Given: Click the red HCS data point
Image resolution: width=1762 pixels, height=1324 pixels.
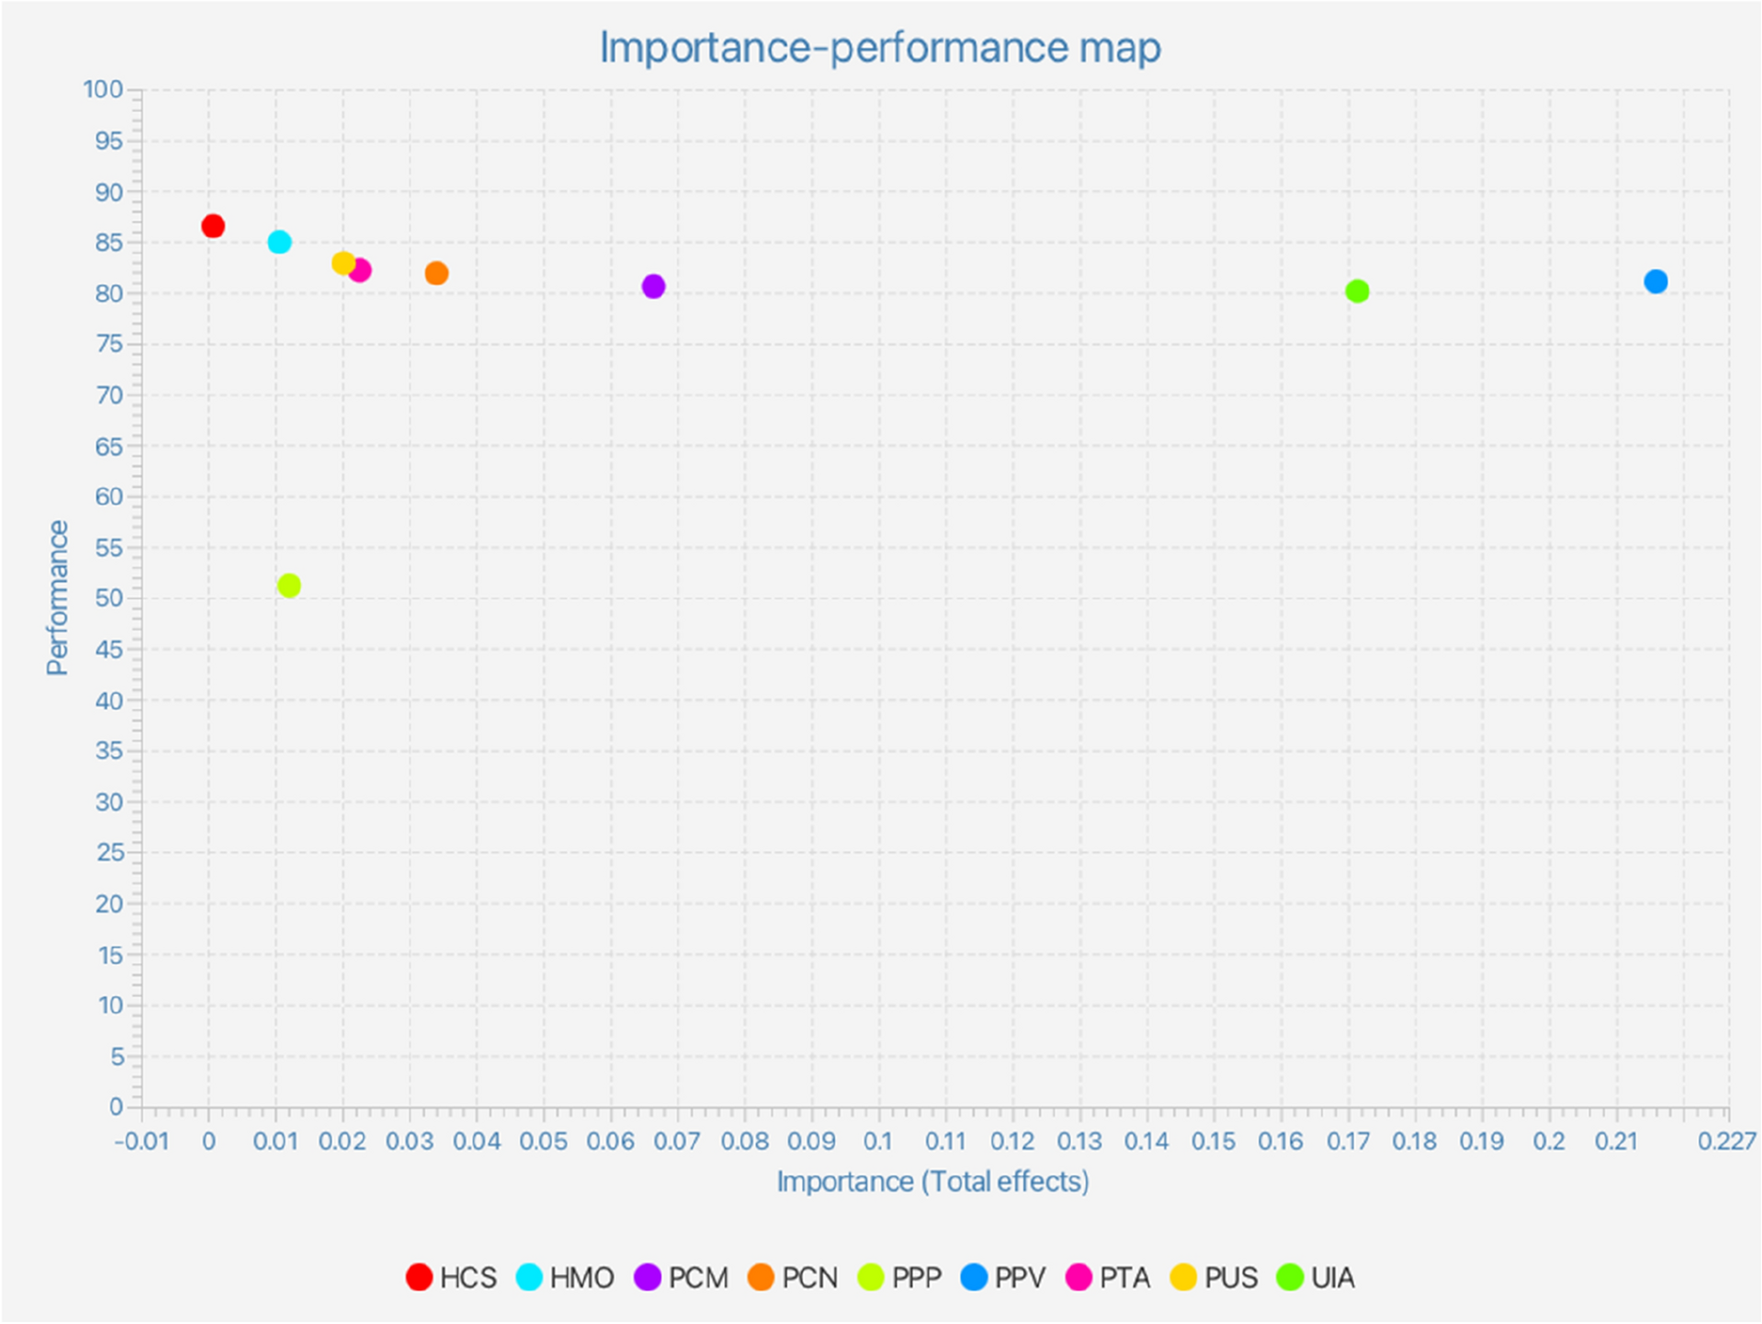Looking at the screenshot, I should [x=213, y=226].
